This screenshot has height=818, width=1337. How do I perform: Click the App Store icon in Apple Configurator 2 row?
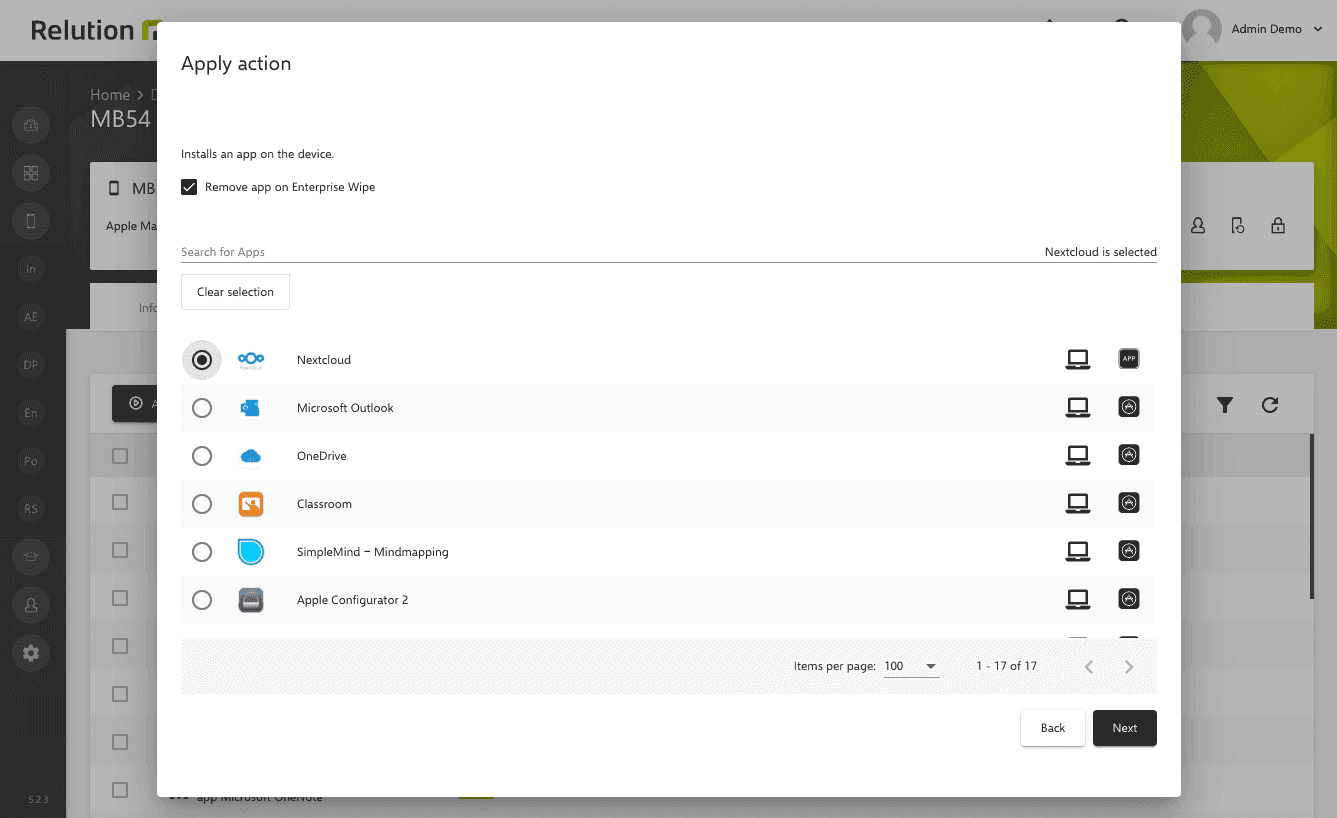tap(1129, 599)
